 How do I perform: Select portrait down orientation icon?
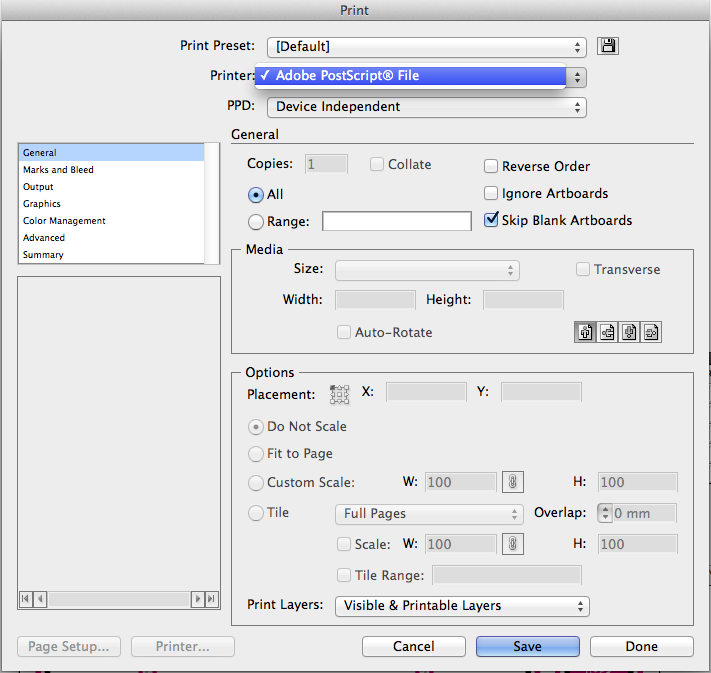[629, 333]
